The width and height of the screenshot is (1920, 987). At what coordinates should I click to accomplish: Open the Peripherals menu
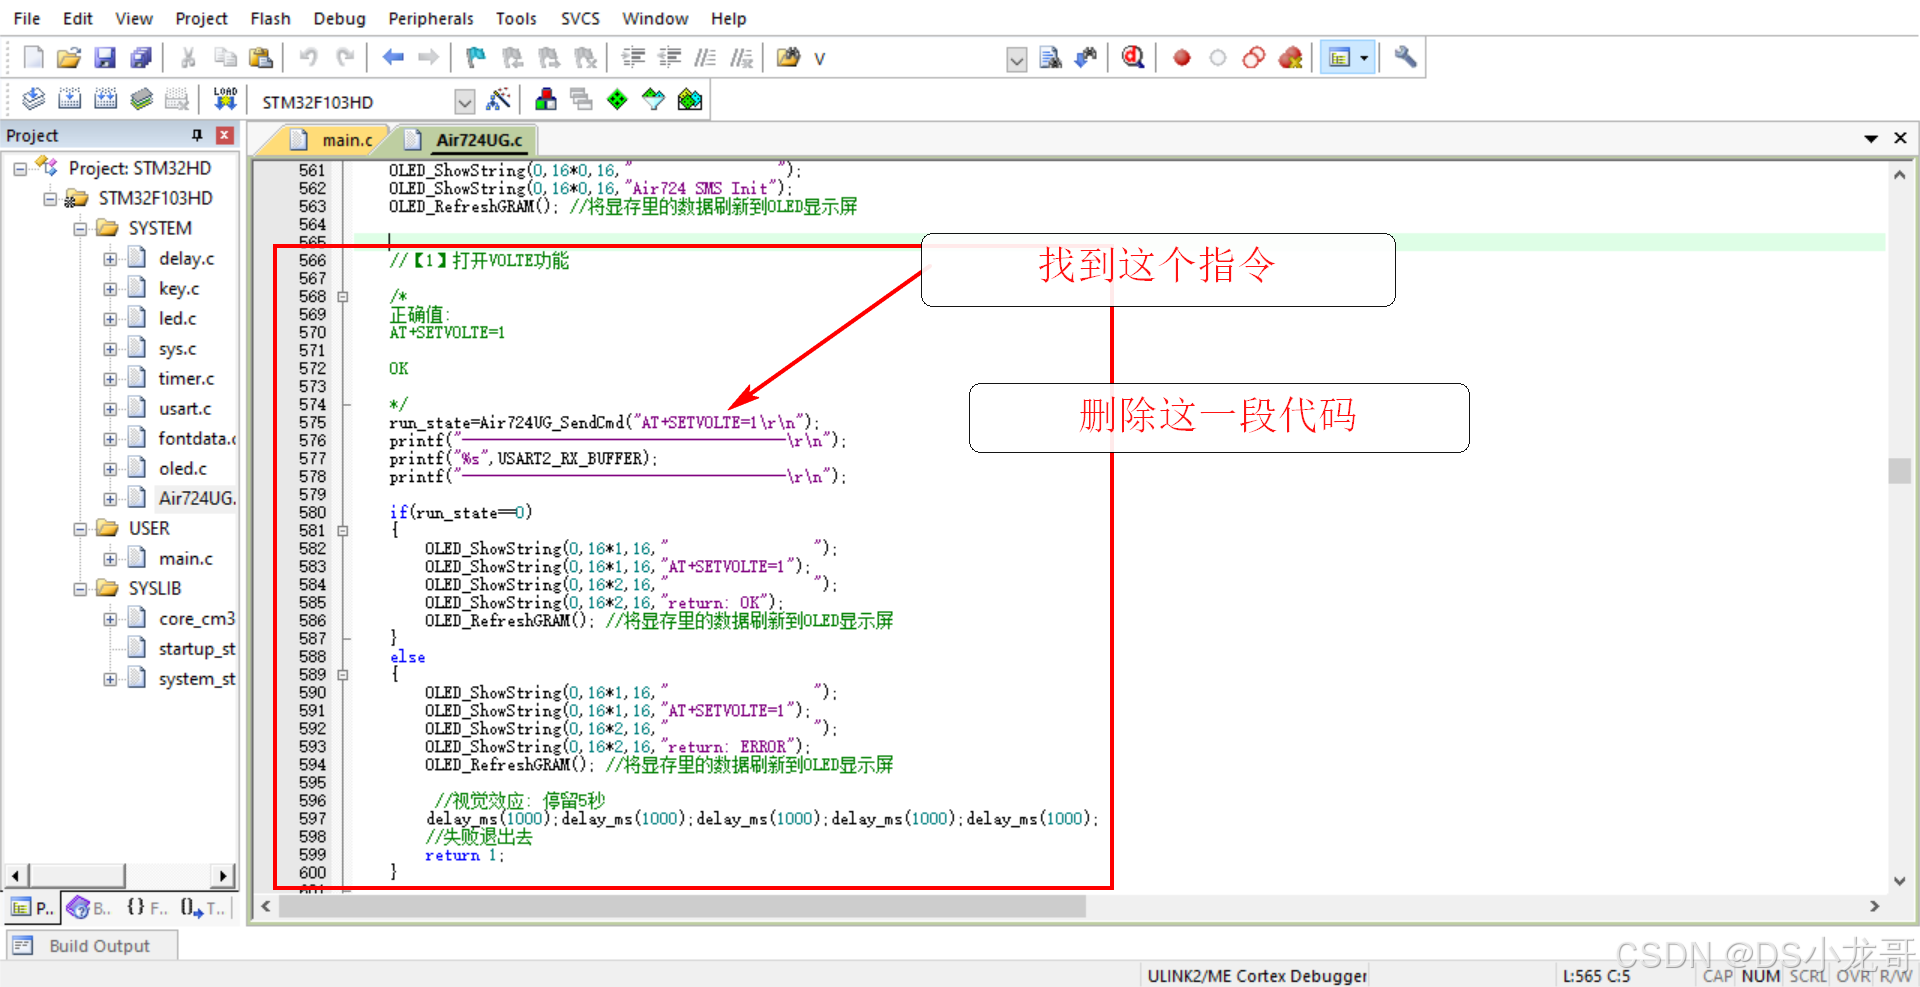point(431,18)
